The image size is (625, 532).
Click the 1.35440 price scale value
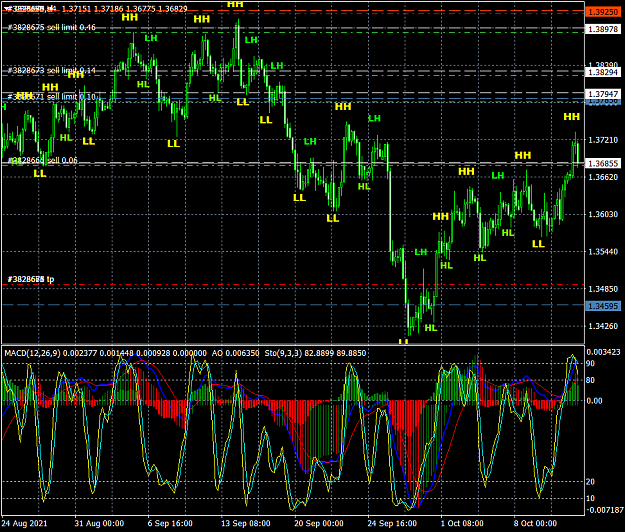pos(603,251)
